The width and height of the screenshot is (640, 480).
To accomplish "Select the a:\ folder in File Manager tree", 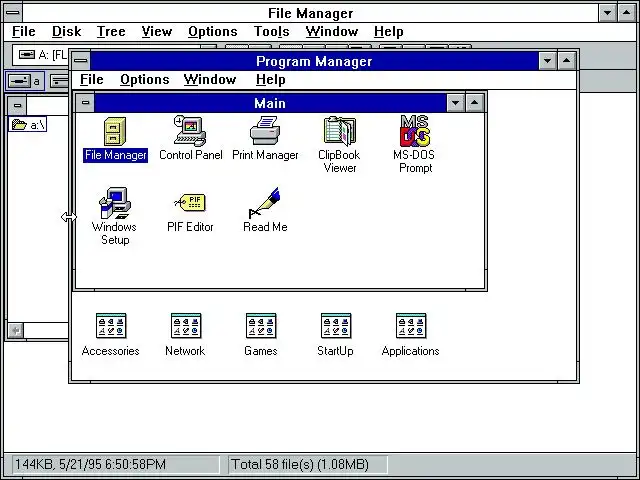I will (x=28, y=124).
